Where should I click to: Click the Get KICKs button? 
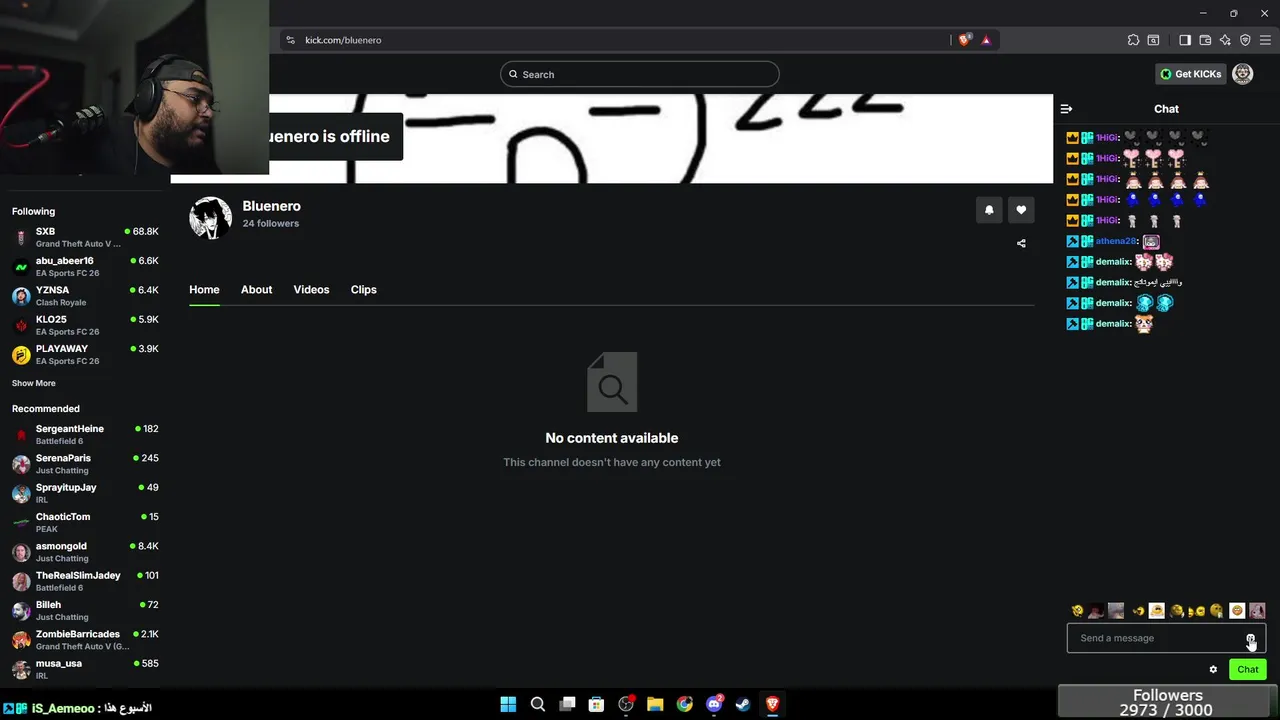tap(1190, 74)
